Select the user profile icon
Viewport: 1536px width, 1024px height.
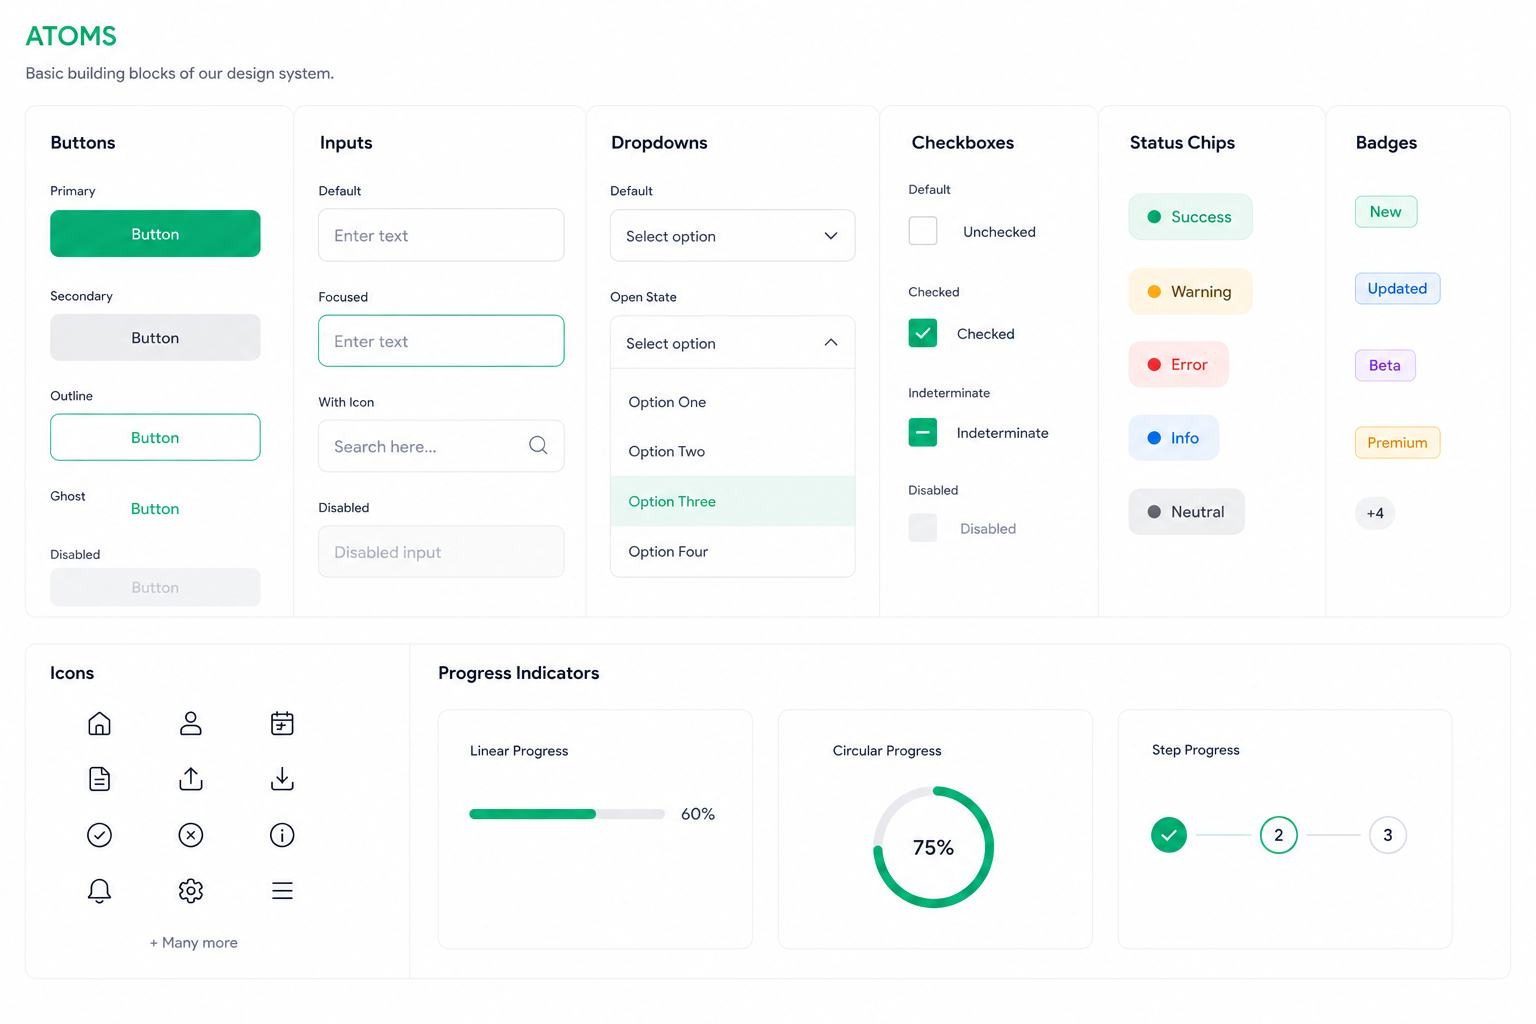pos(190,723)
